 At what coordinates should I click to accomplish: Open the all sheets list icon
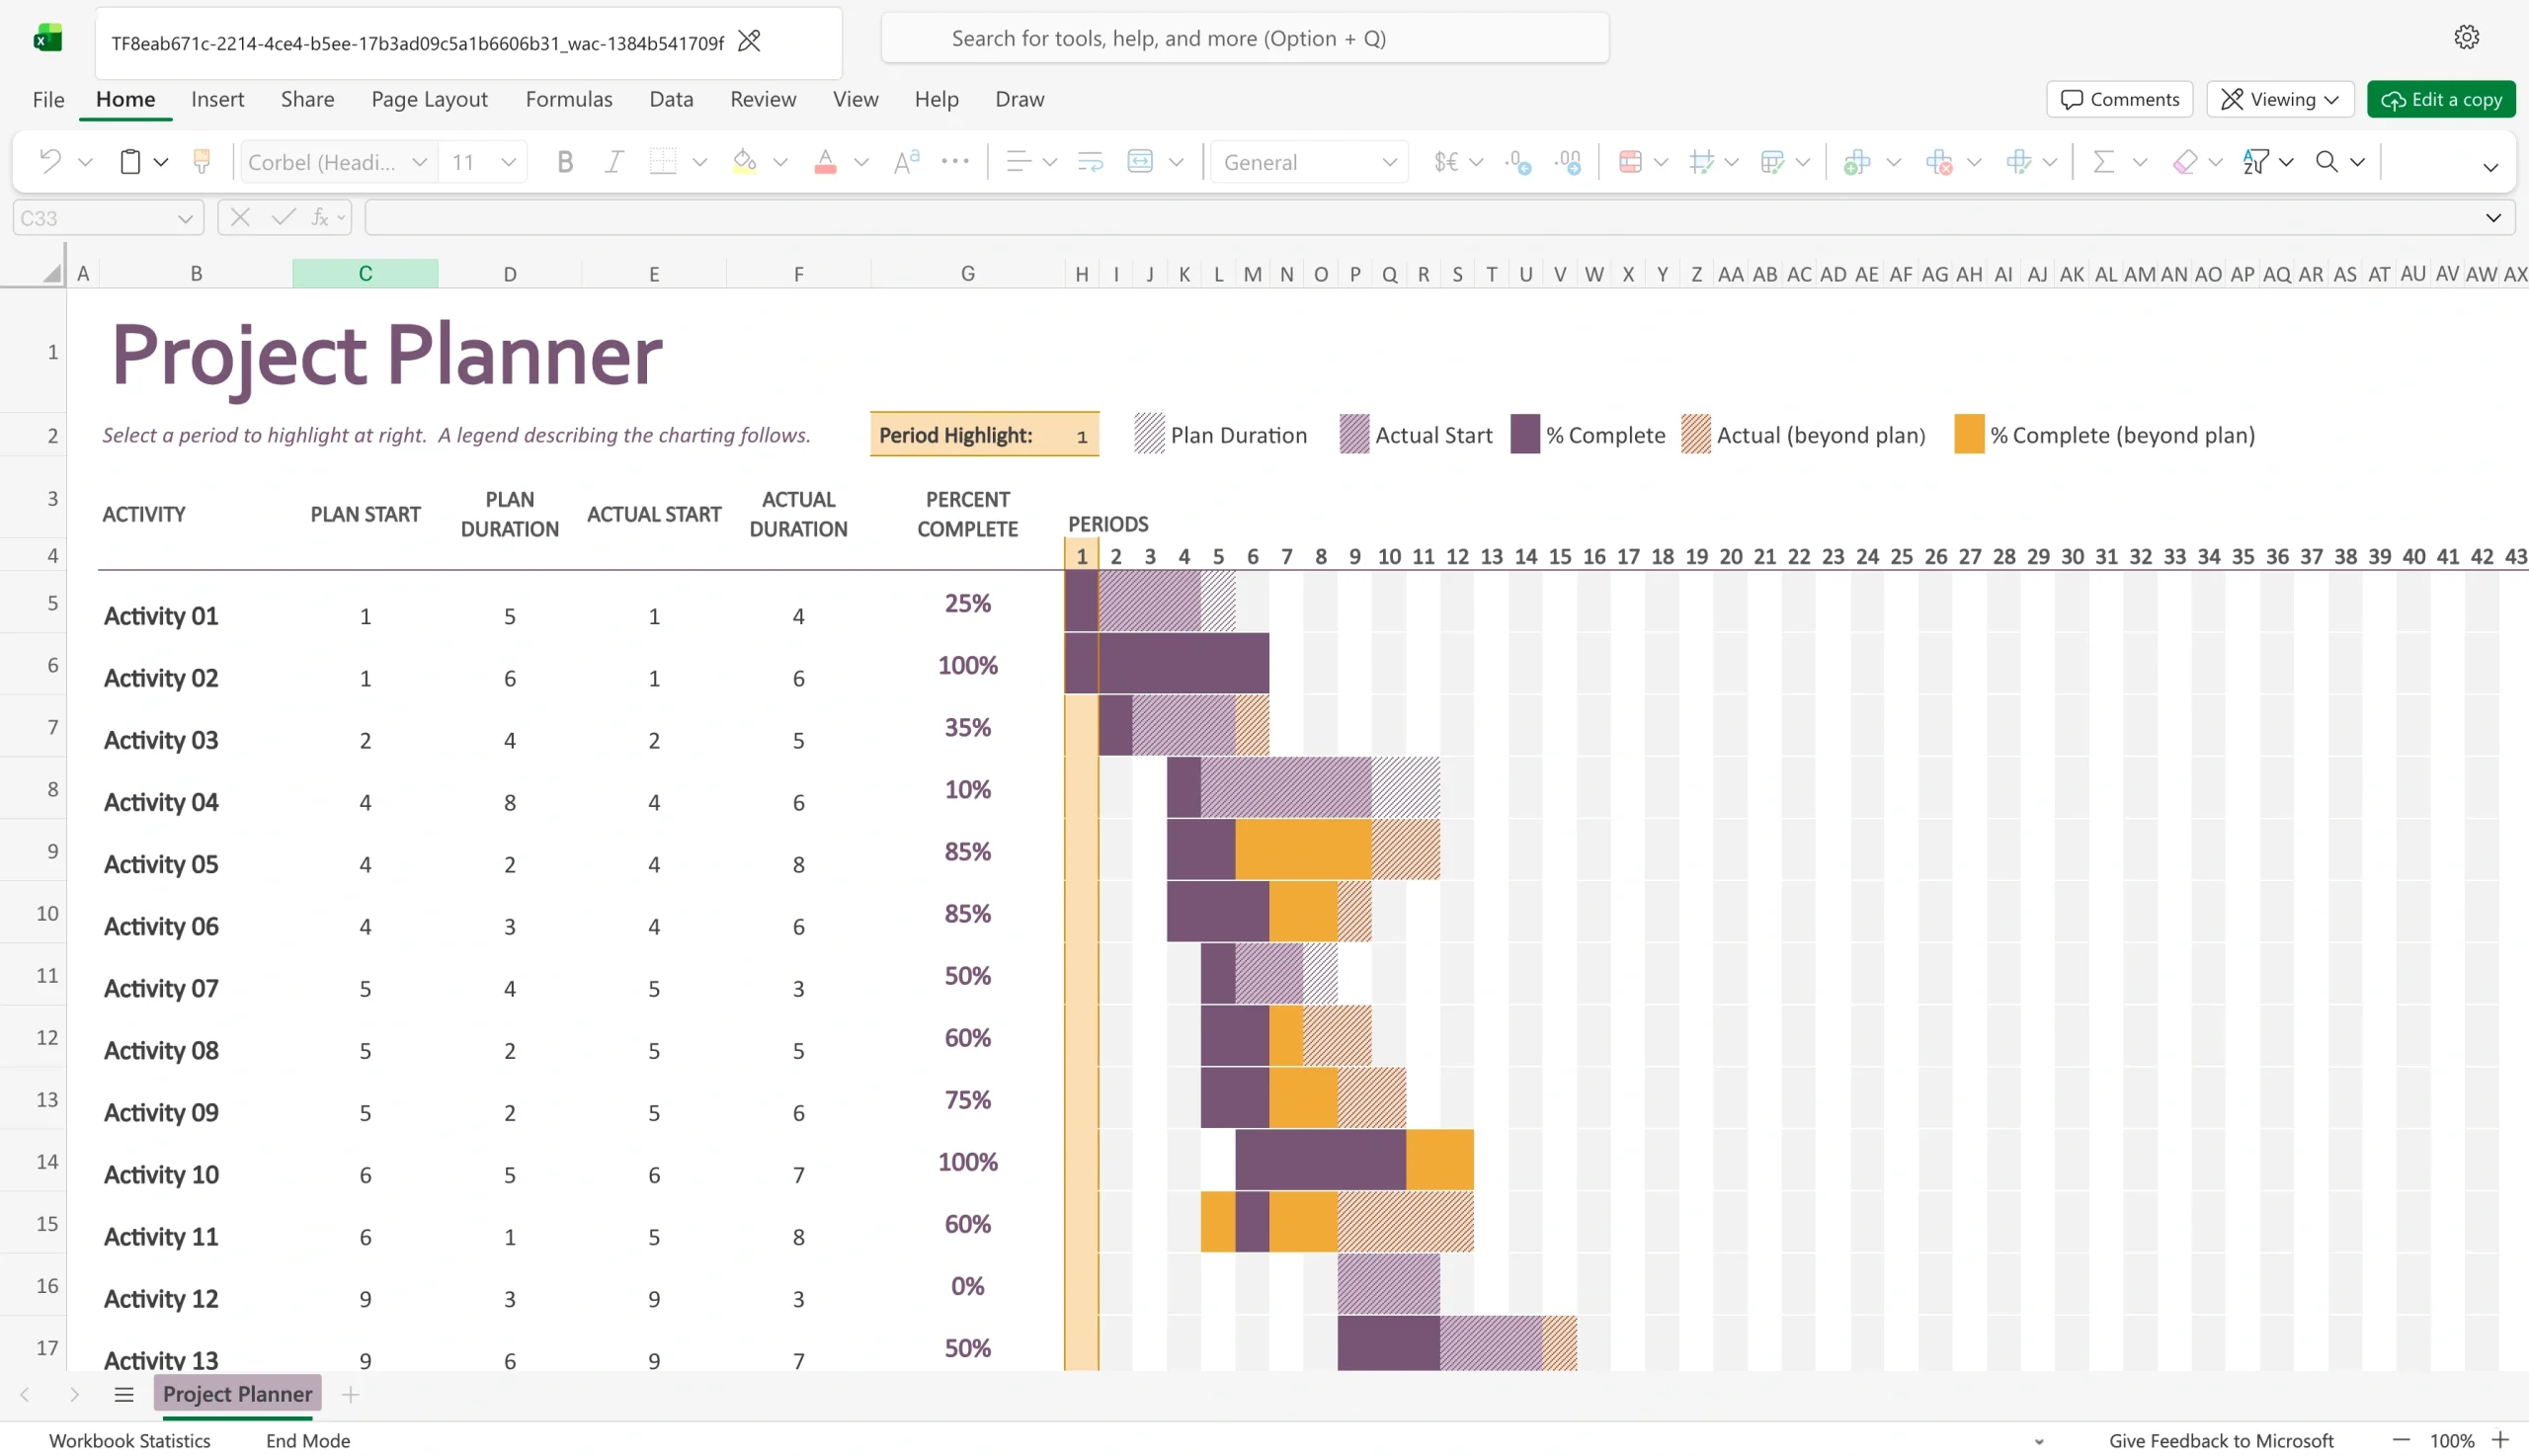coord(124,1394)
